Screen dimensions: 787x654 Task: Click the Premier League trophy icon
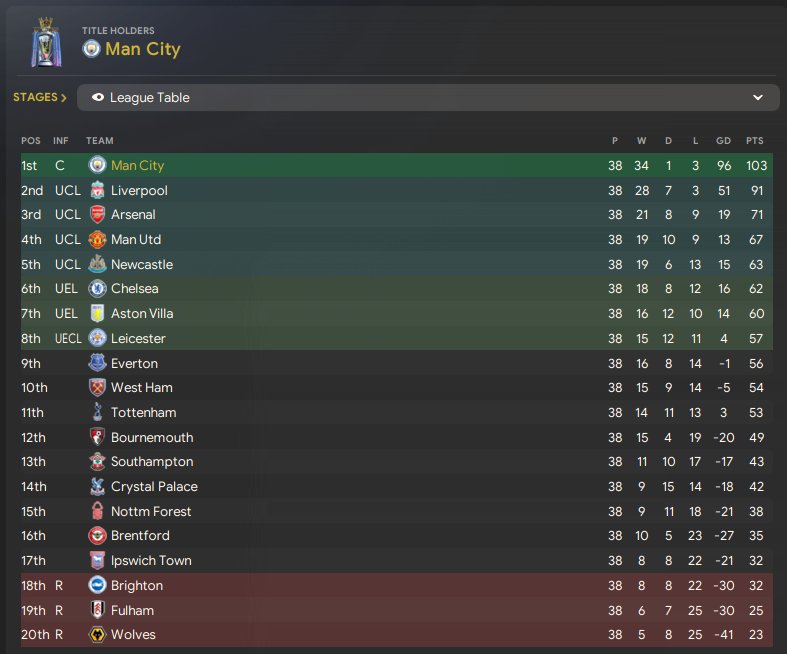[46, 43]
